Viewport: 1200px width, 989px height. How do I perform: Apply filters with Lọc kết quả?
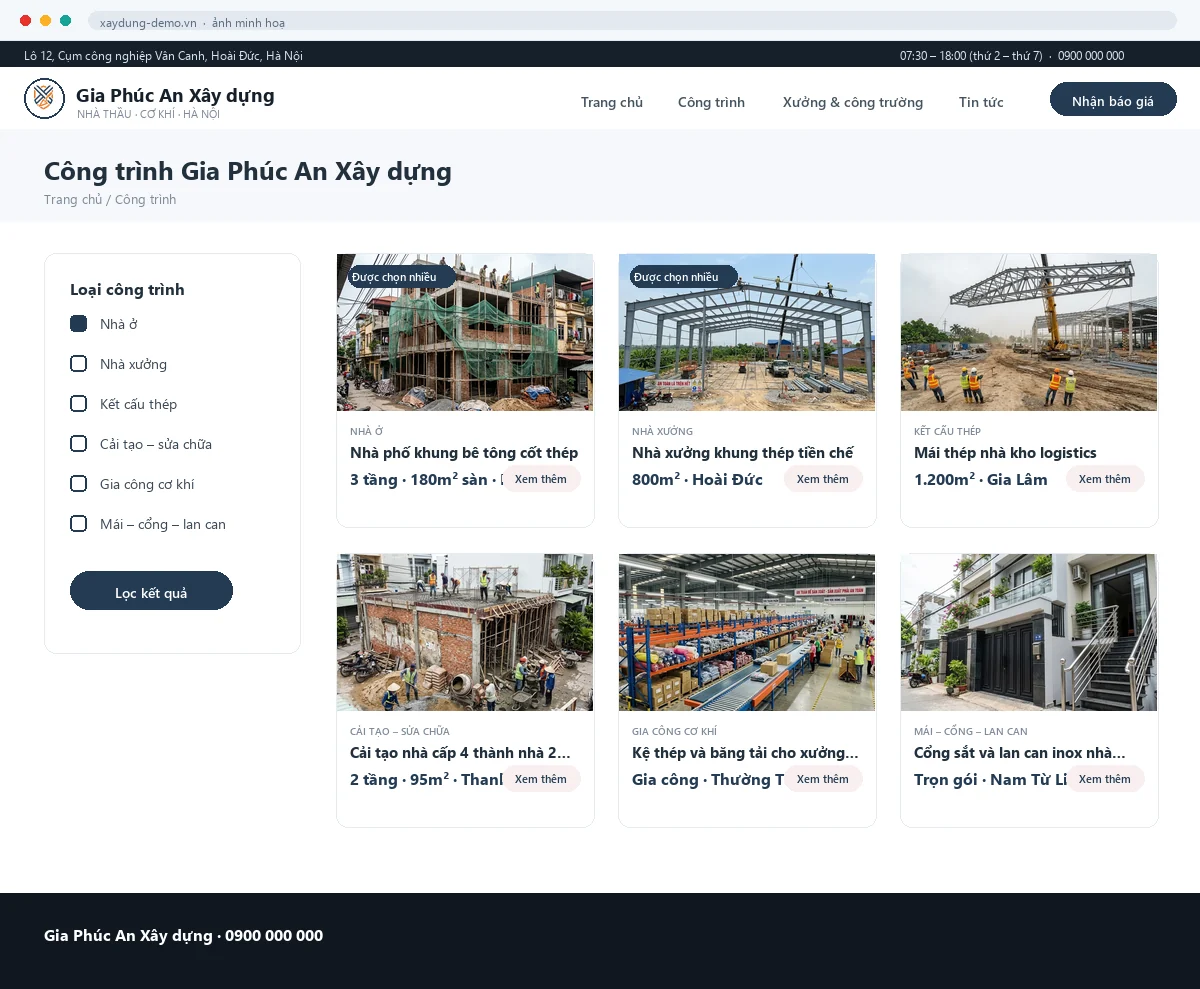(151, 591)
